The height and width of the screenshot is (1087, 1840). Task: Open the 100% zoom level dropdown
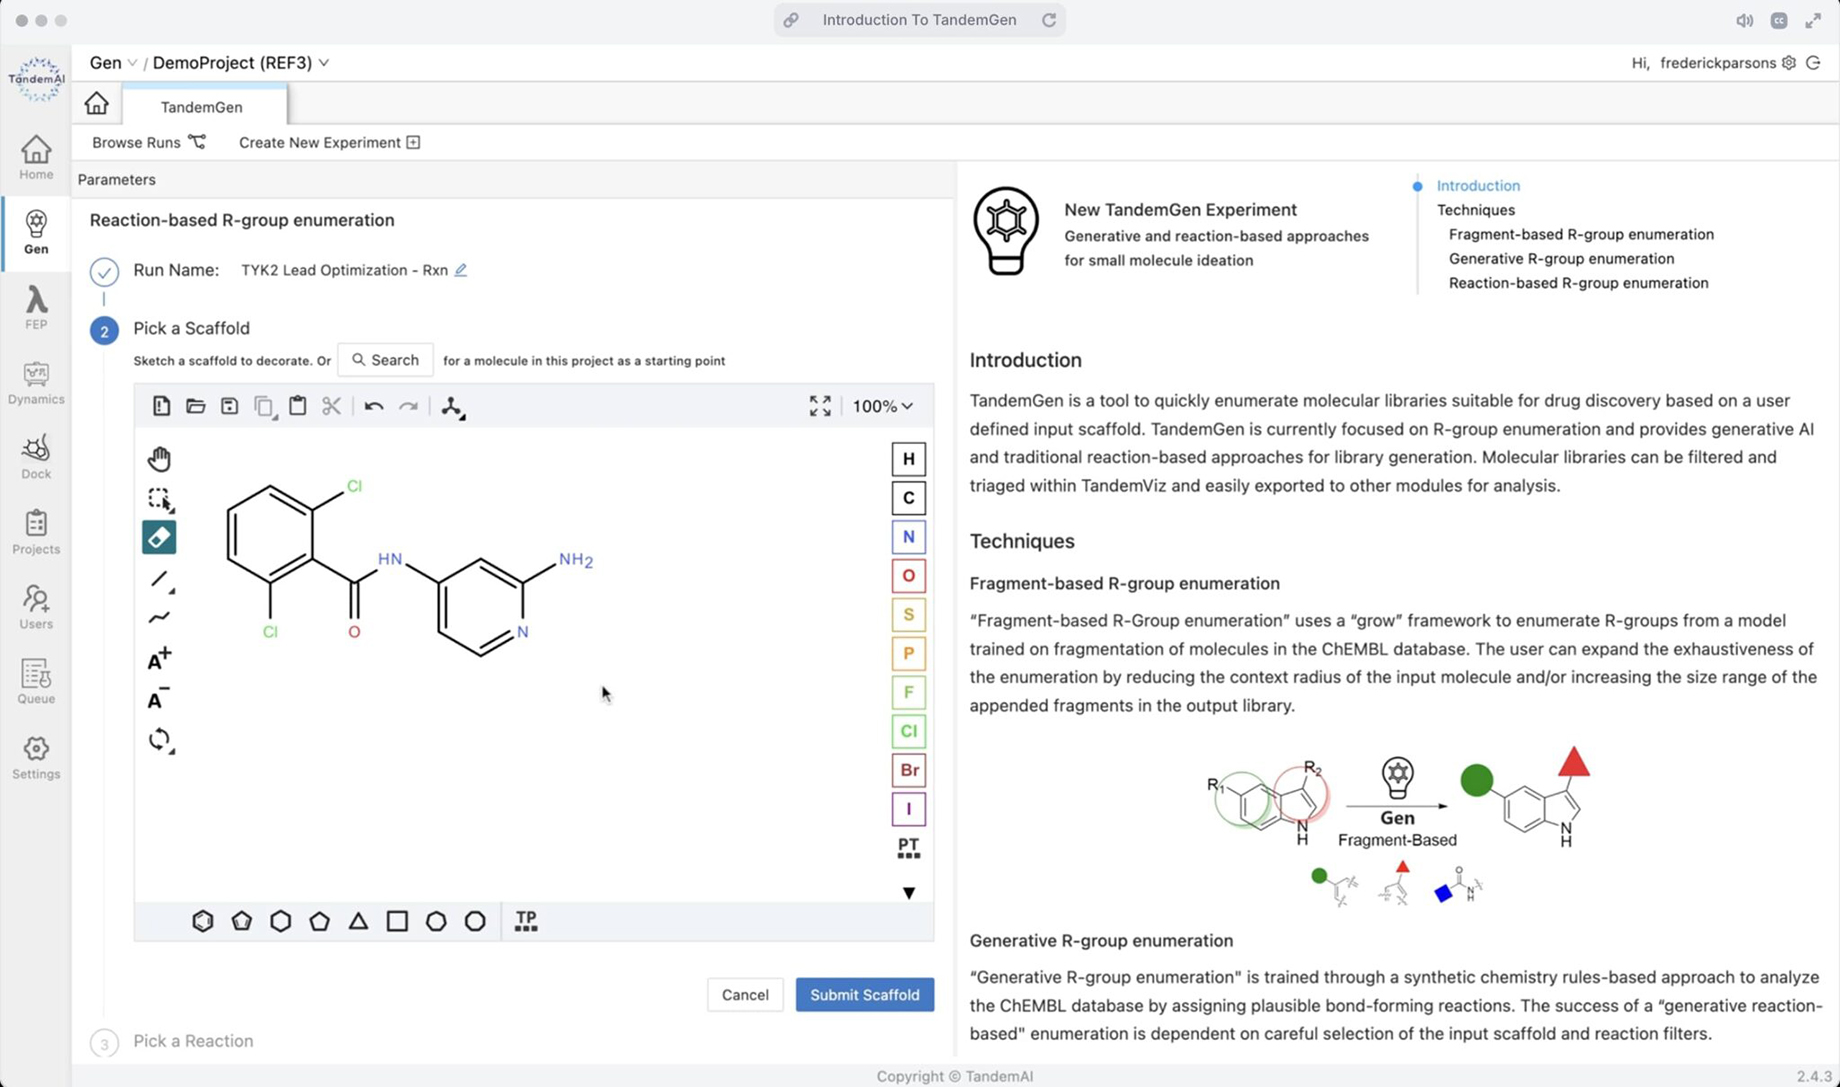[x=882, y=406]
